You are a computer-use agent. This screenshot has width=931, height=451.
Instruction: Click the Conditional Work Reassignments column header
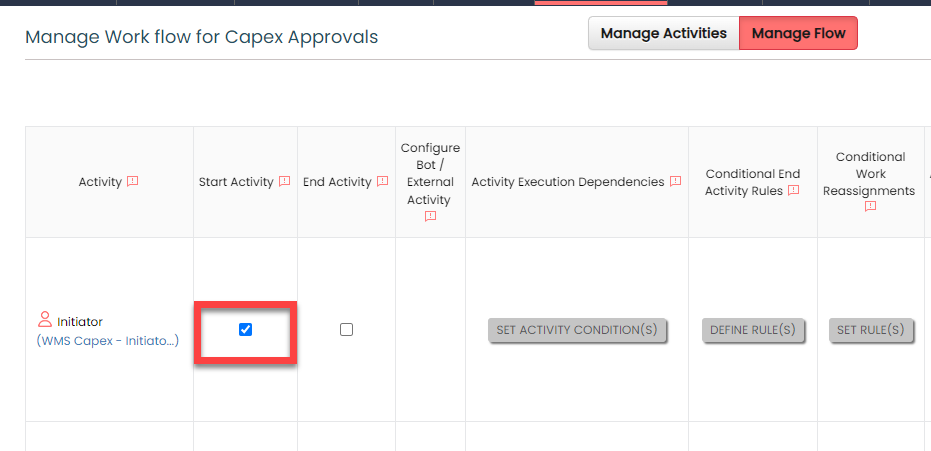click(870, 173)
